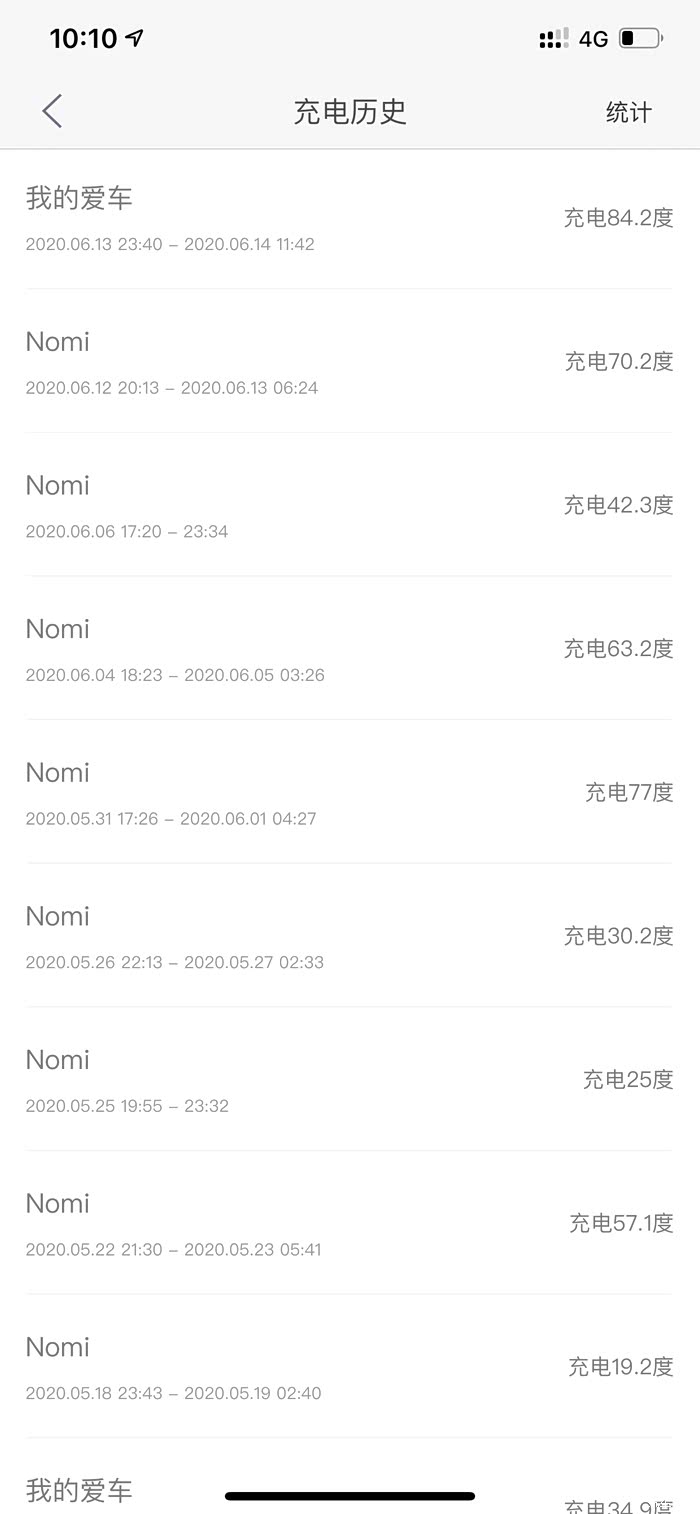
Task: Select the Nomi record charging 70.2度
Action: (x=348, y=361)
